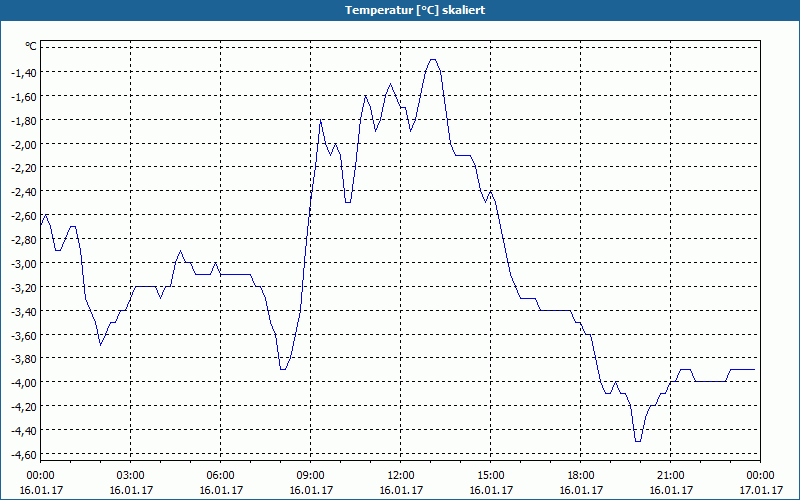Click the 18:00 x-axis time label

[581, 476]
